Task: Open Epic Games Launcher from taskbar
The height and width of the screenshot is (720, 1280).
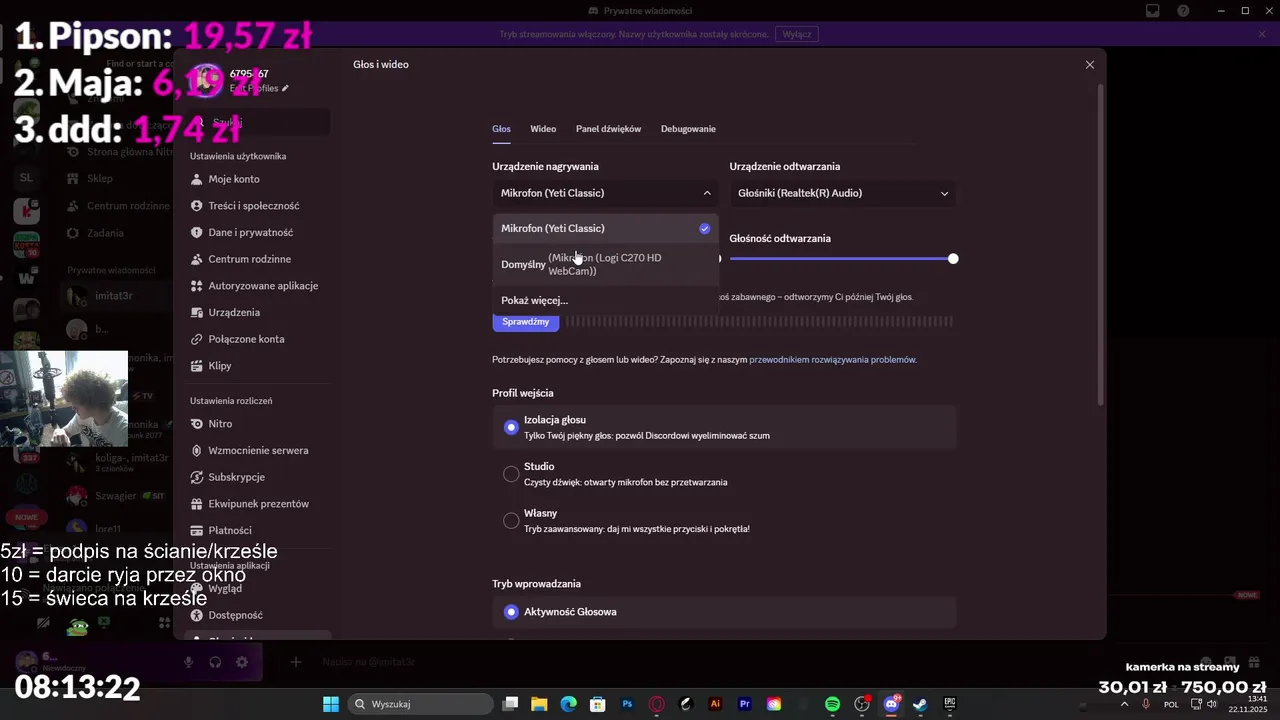Action: pos(949,704)
